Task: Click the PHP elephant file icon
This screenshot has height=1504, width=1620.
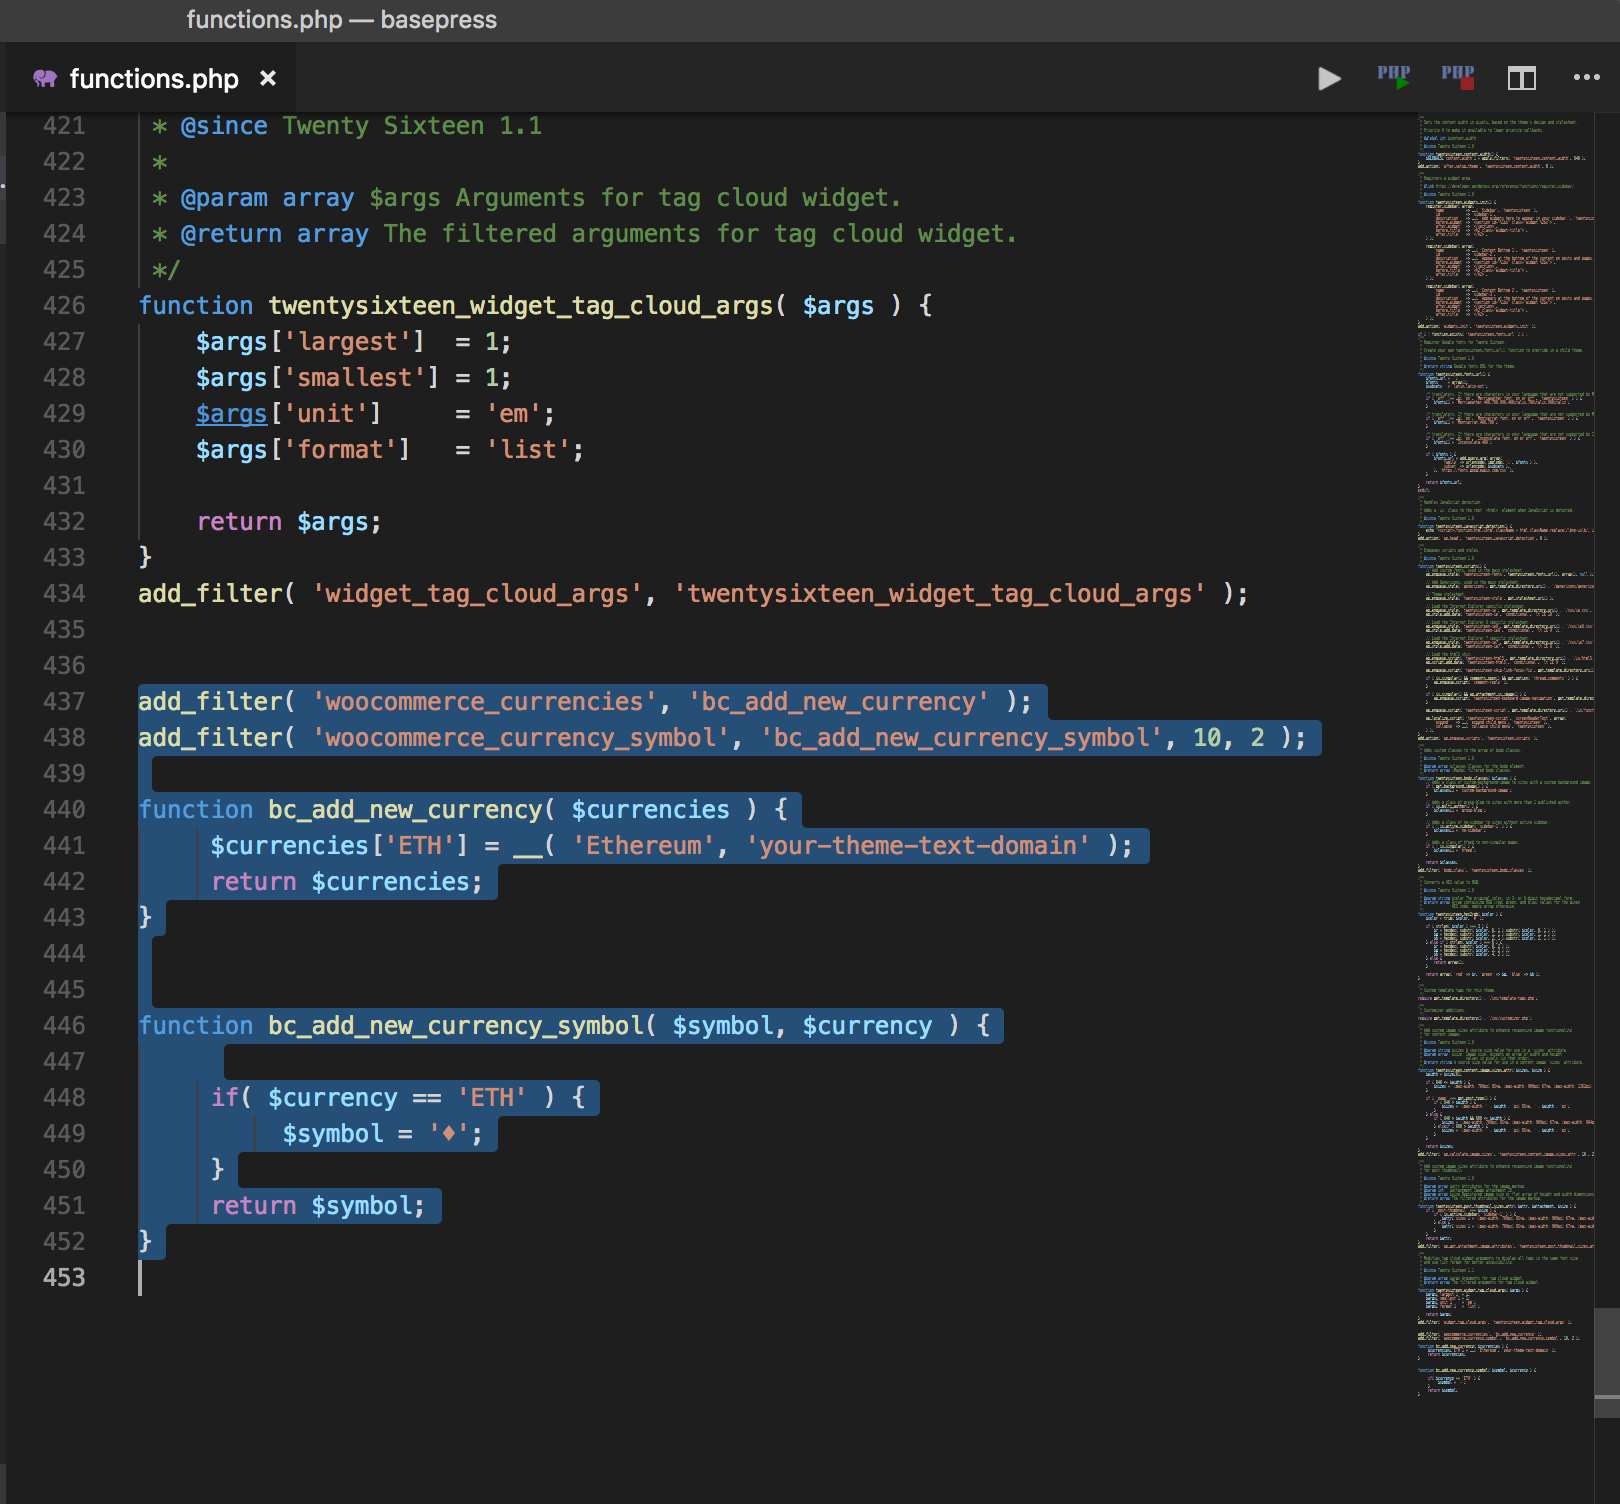Action: pyautogui.click(x=45, y=78)
